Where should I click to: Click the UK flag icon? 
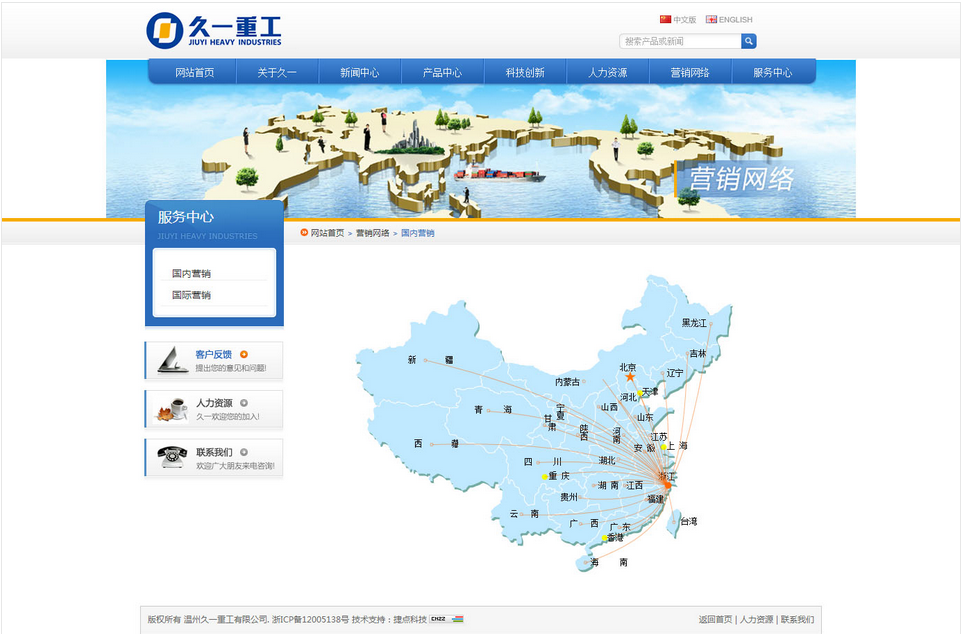(711, 19)
